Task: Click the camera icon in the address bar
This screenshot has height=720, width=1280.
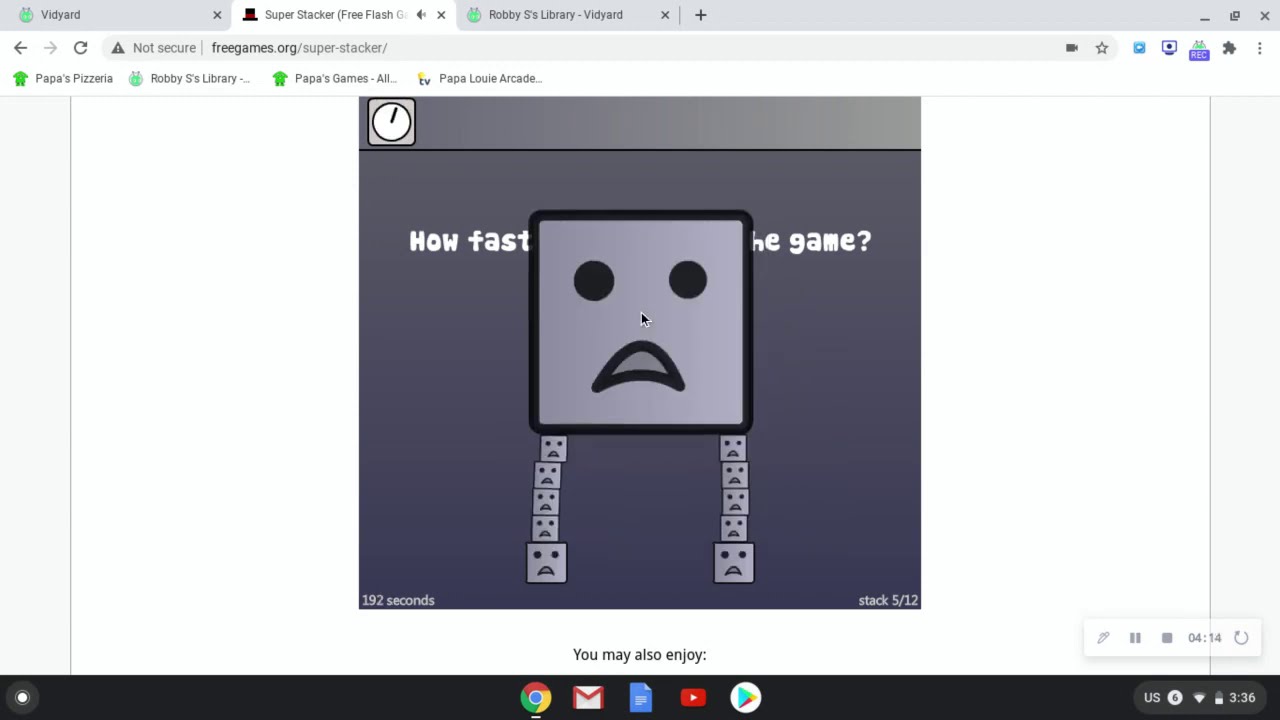Action: pyautogui.click(x=1072, y=48)
